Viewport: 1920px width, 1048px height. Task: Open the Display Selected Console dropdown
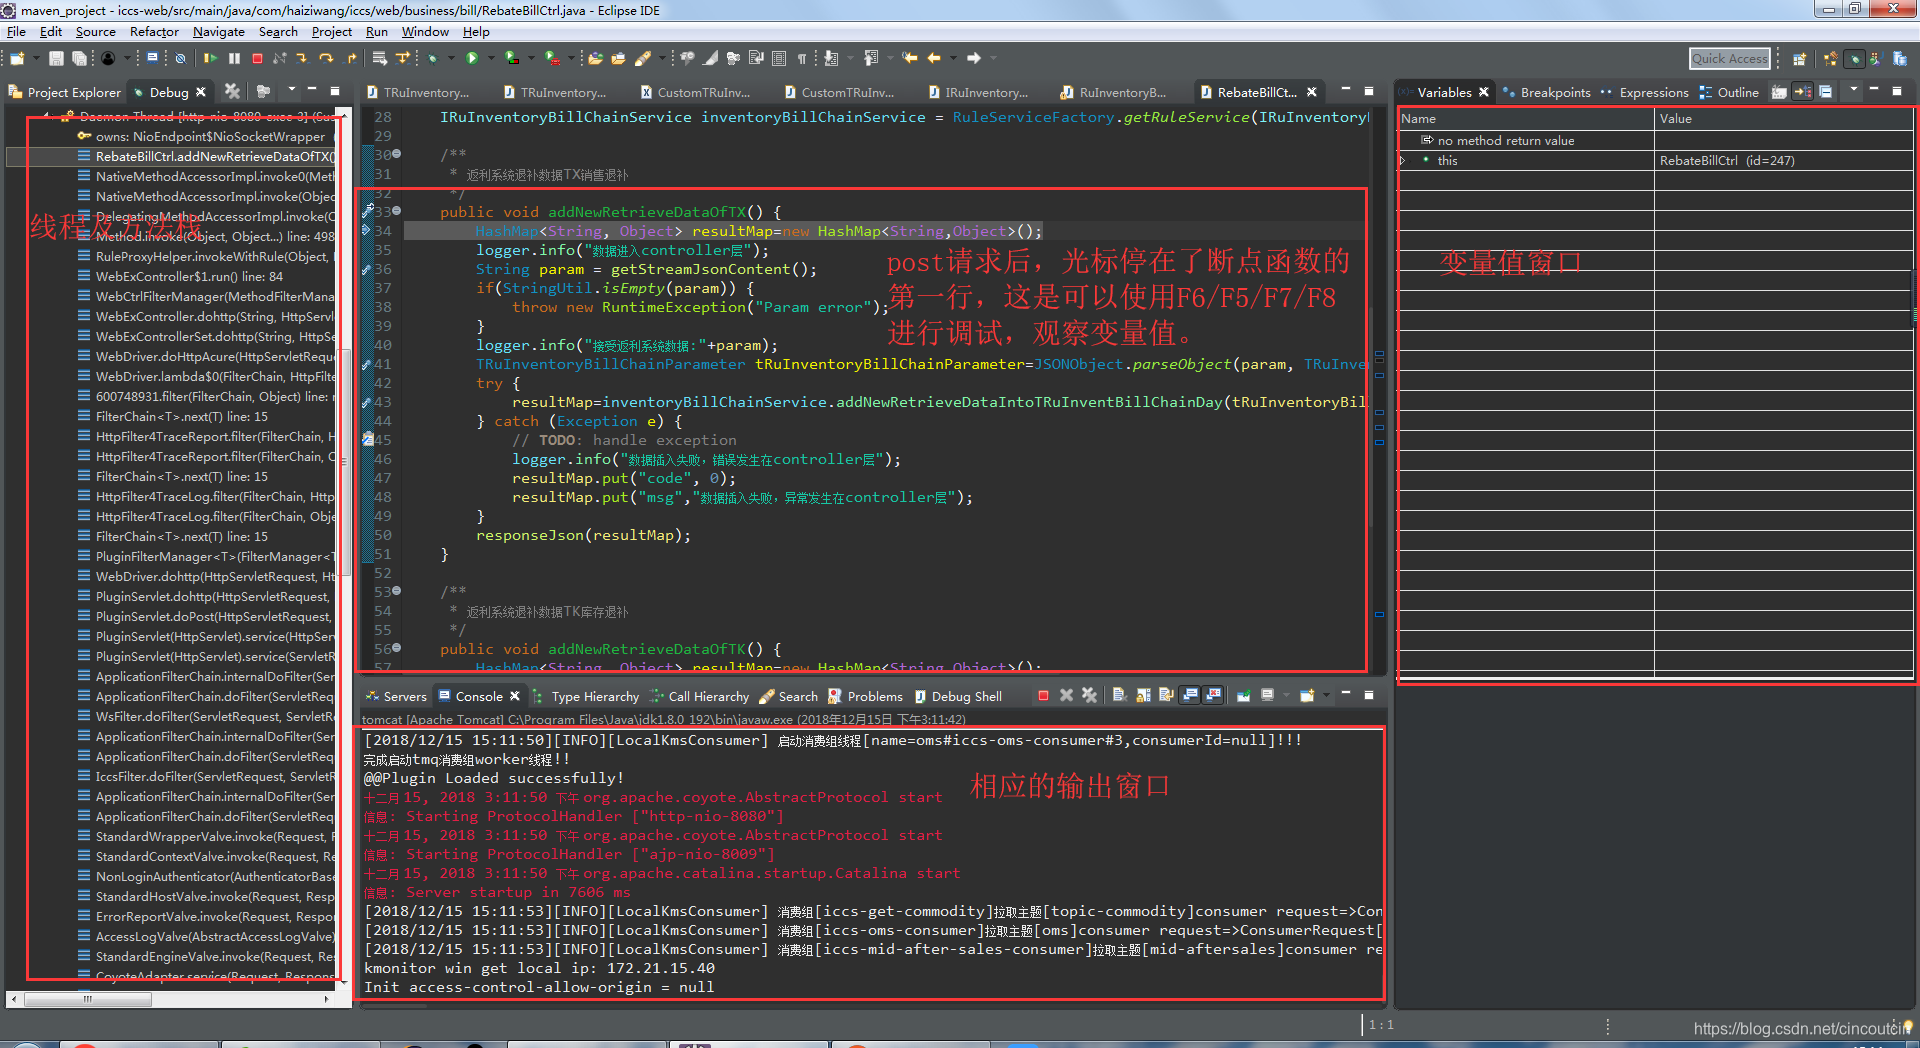pos(1286,696)
